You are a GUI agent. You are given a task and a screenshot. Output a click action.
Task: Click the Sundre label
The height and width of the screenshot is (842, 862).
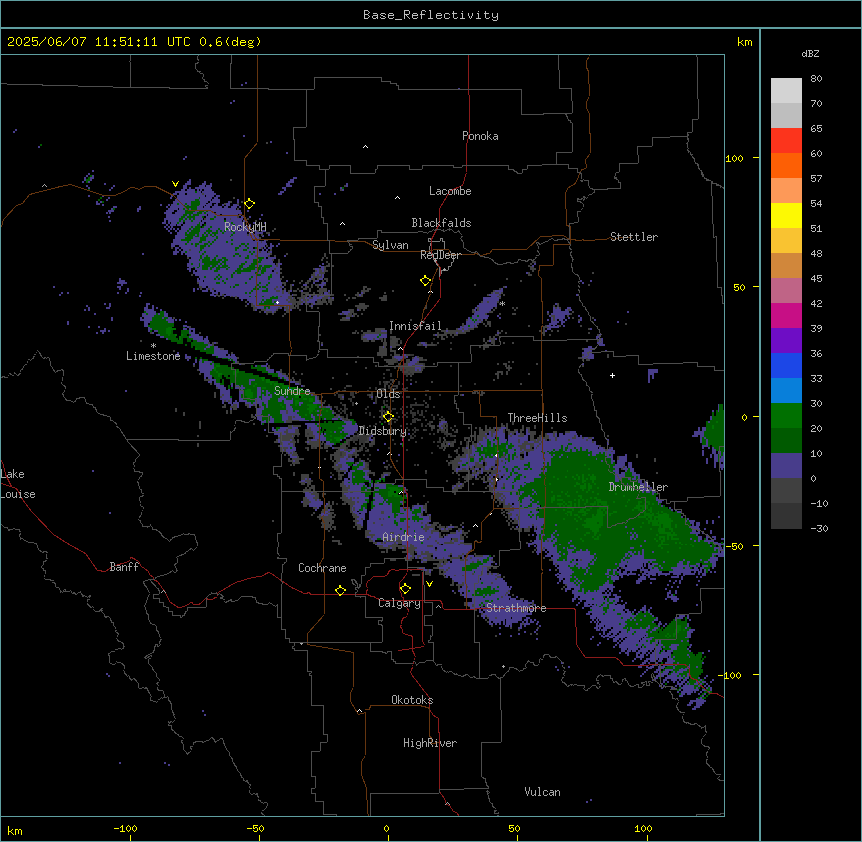[x=292, y=391]
